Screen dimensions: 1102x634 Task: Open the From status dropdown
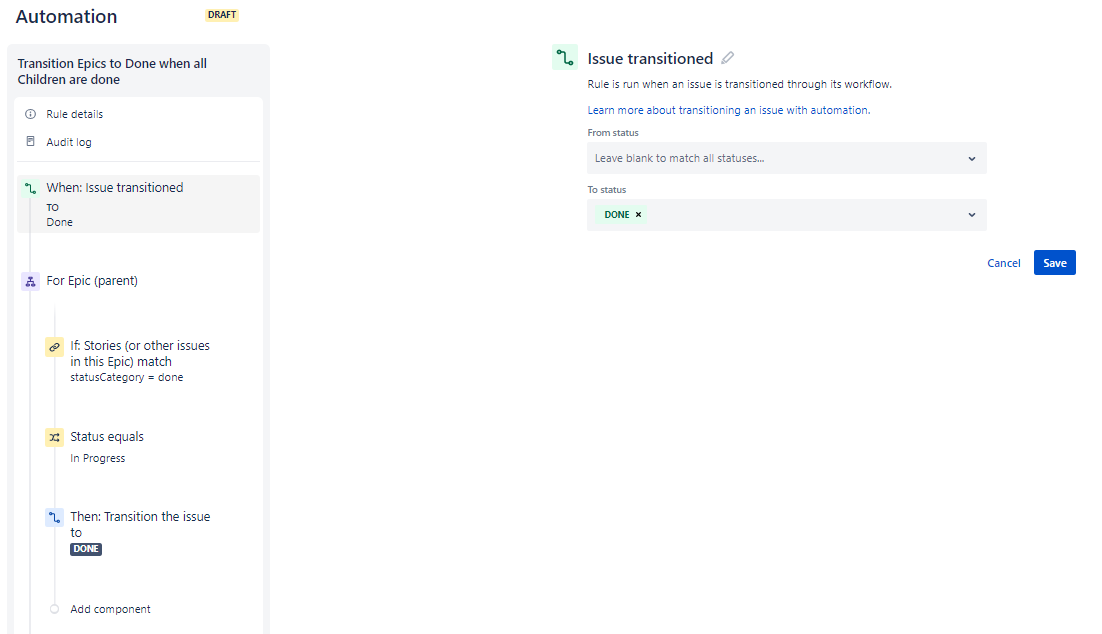coord(786,158)
